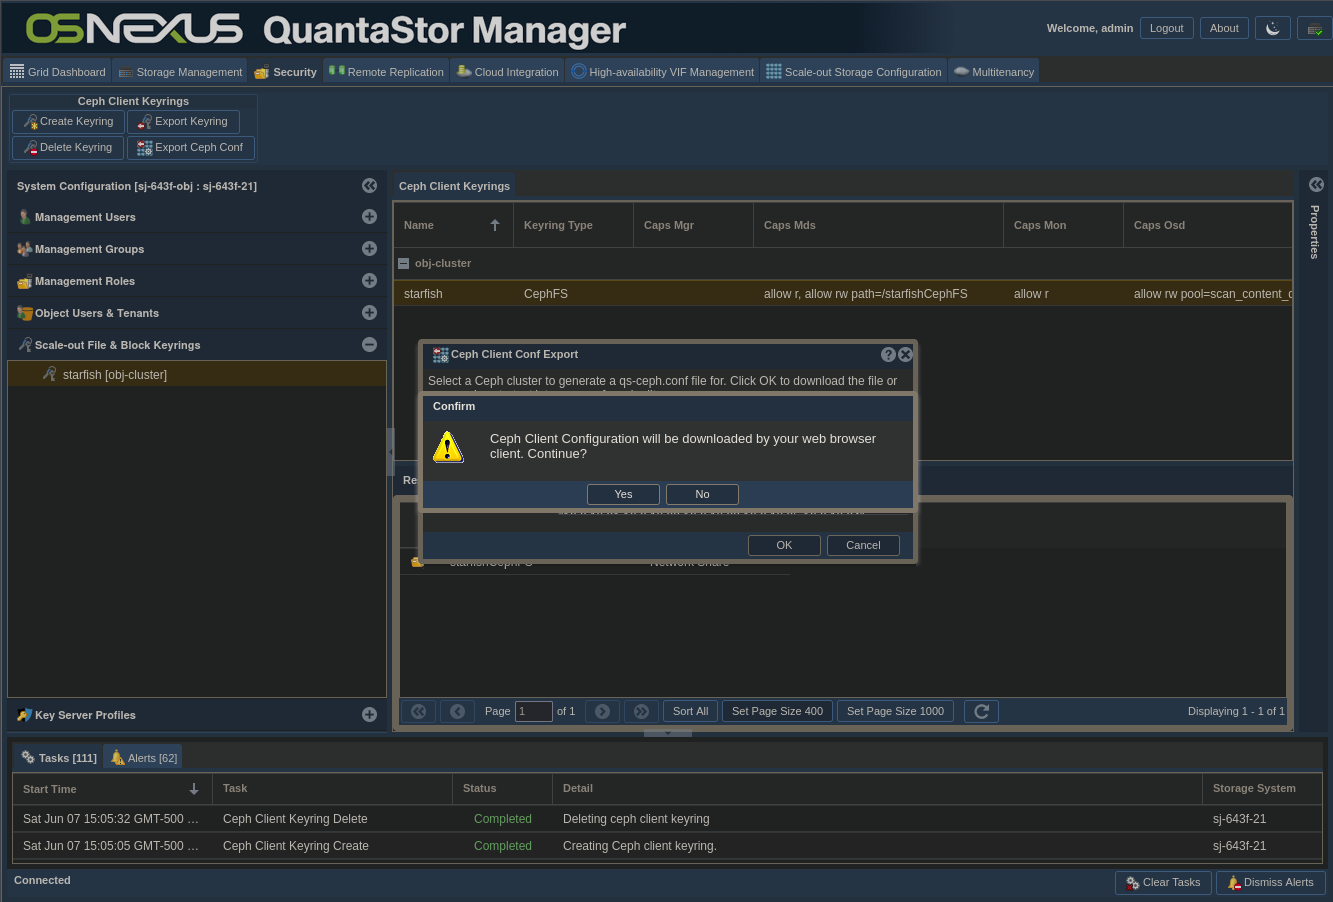The height and width of the screenshot is (902, 1333).
Task: Click the page number input field
Action: 533,711
